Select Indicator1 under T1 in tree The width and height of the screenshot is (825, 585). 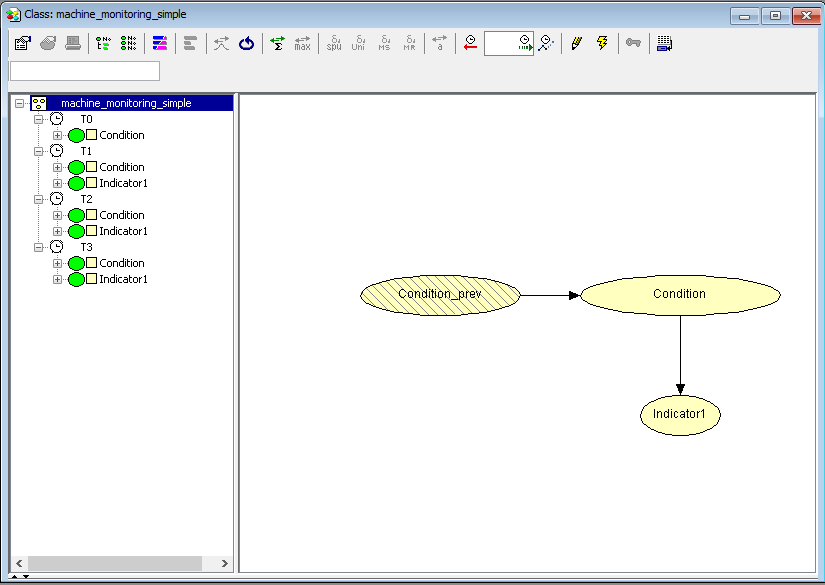[x=123, y=183]
